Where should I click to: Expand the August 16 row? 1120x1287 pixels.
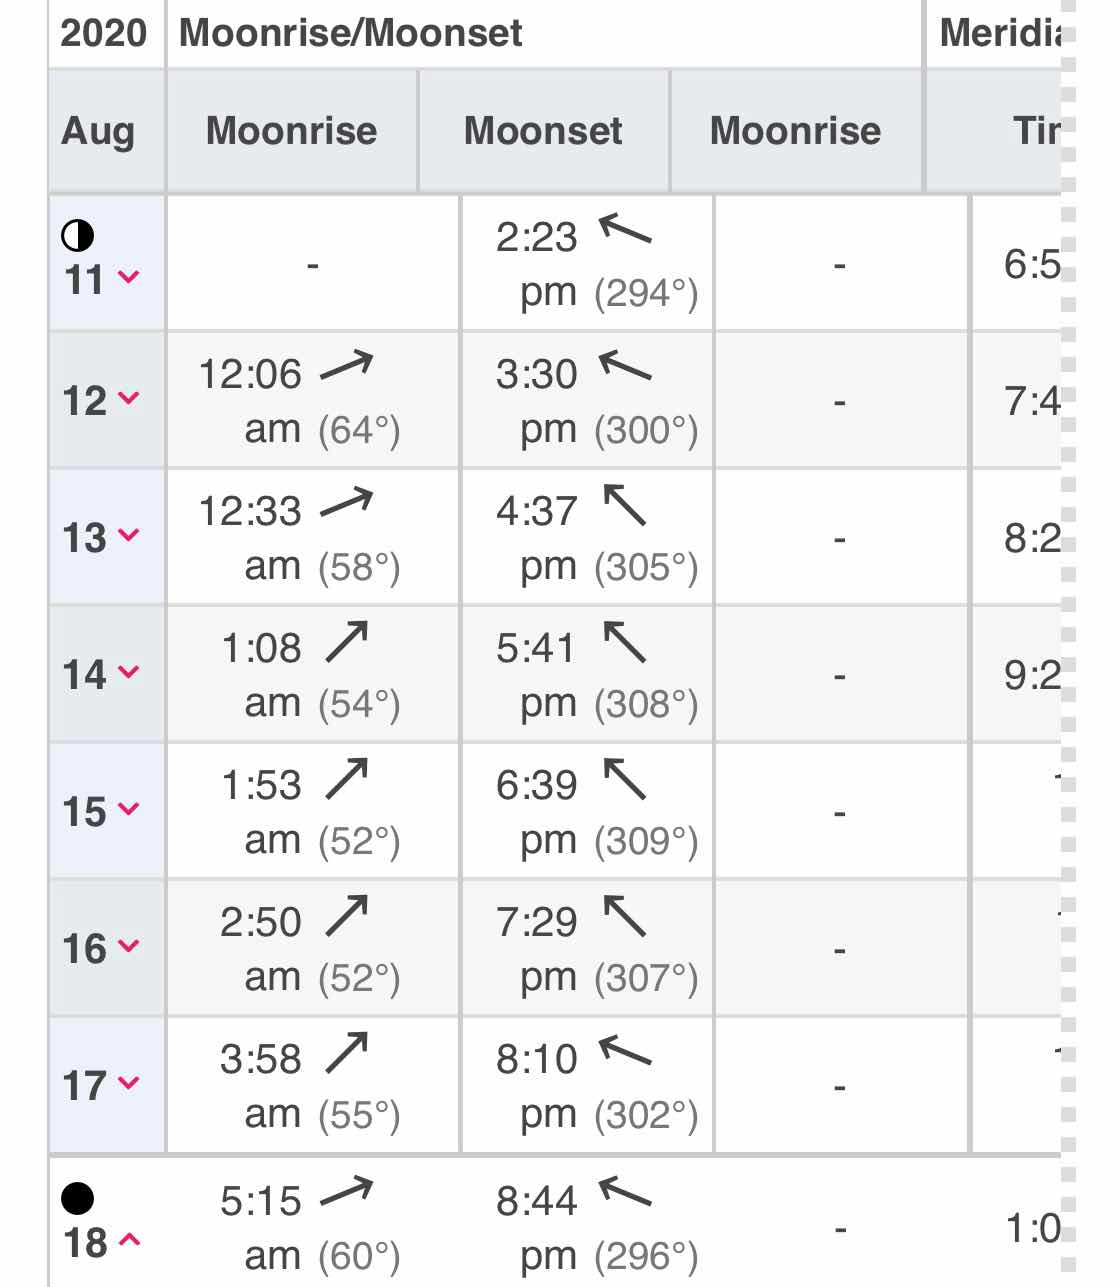point(128,946)
